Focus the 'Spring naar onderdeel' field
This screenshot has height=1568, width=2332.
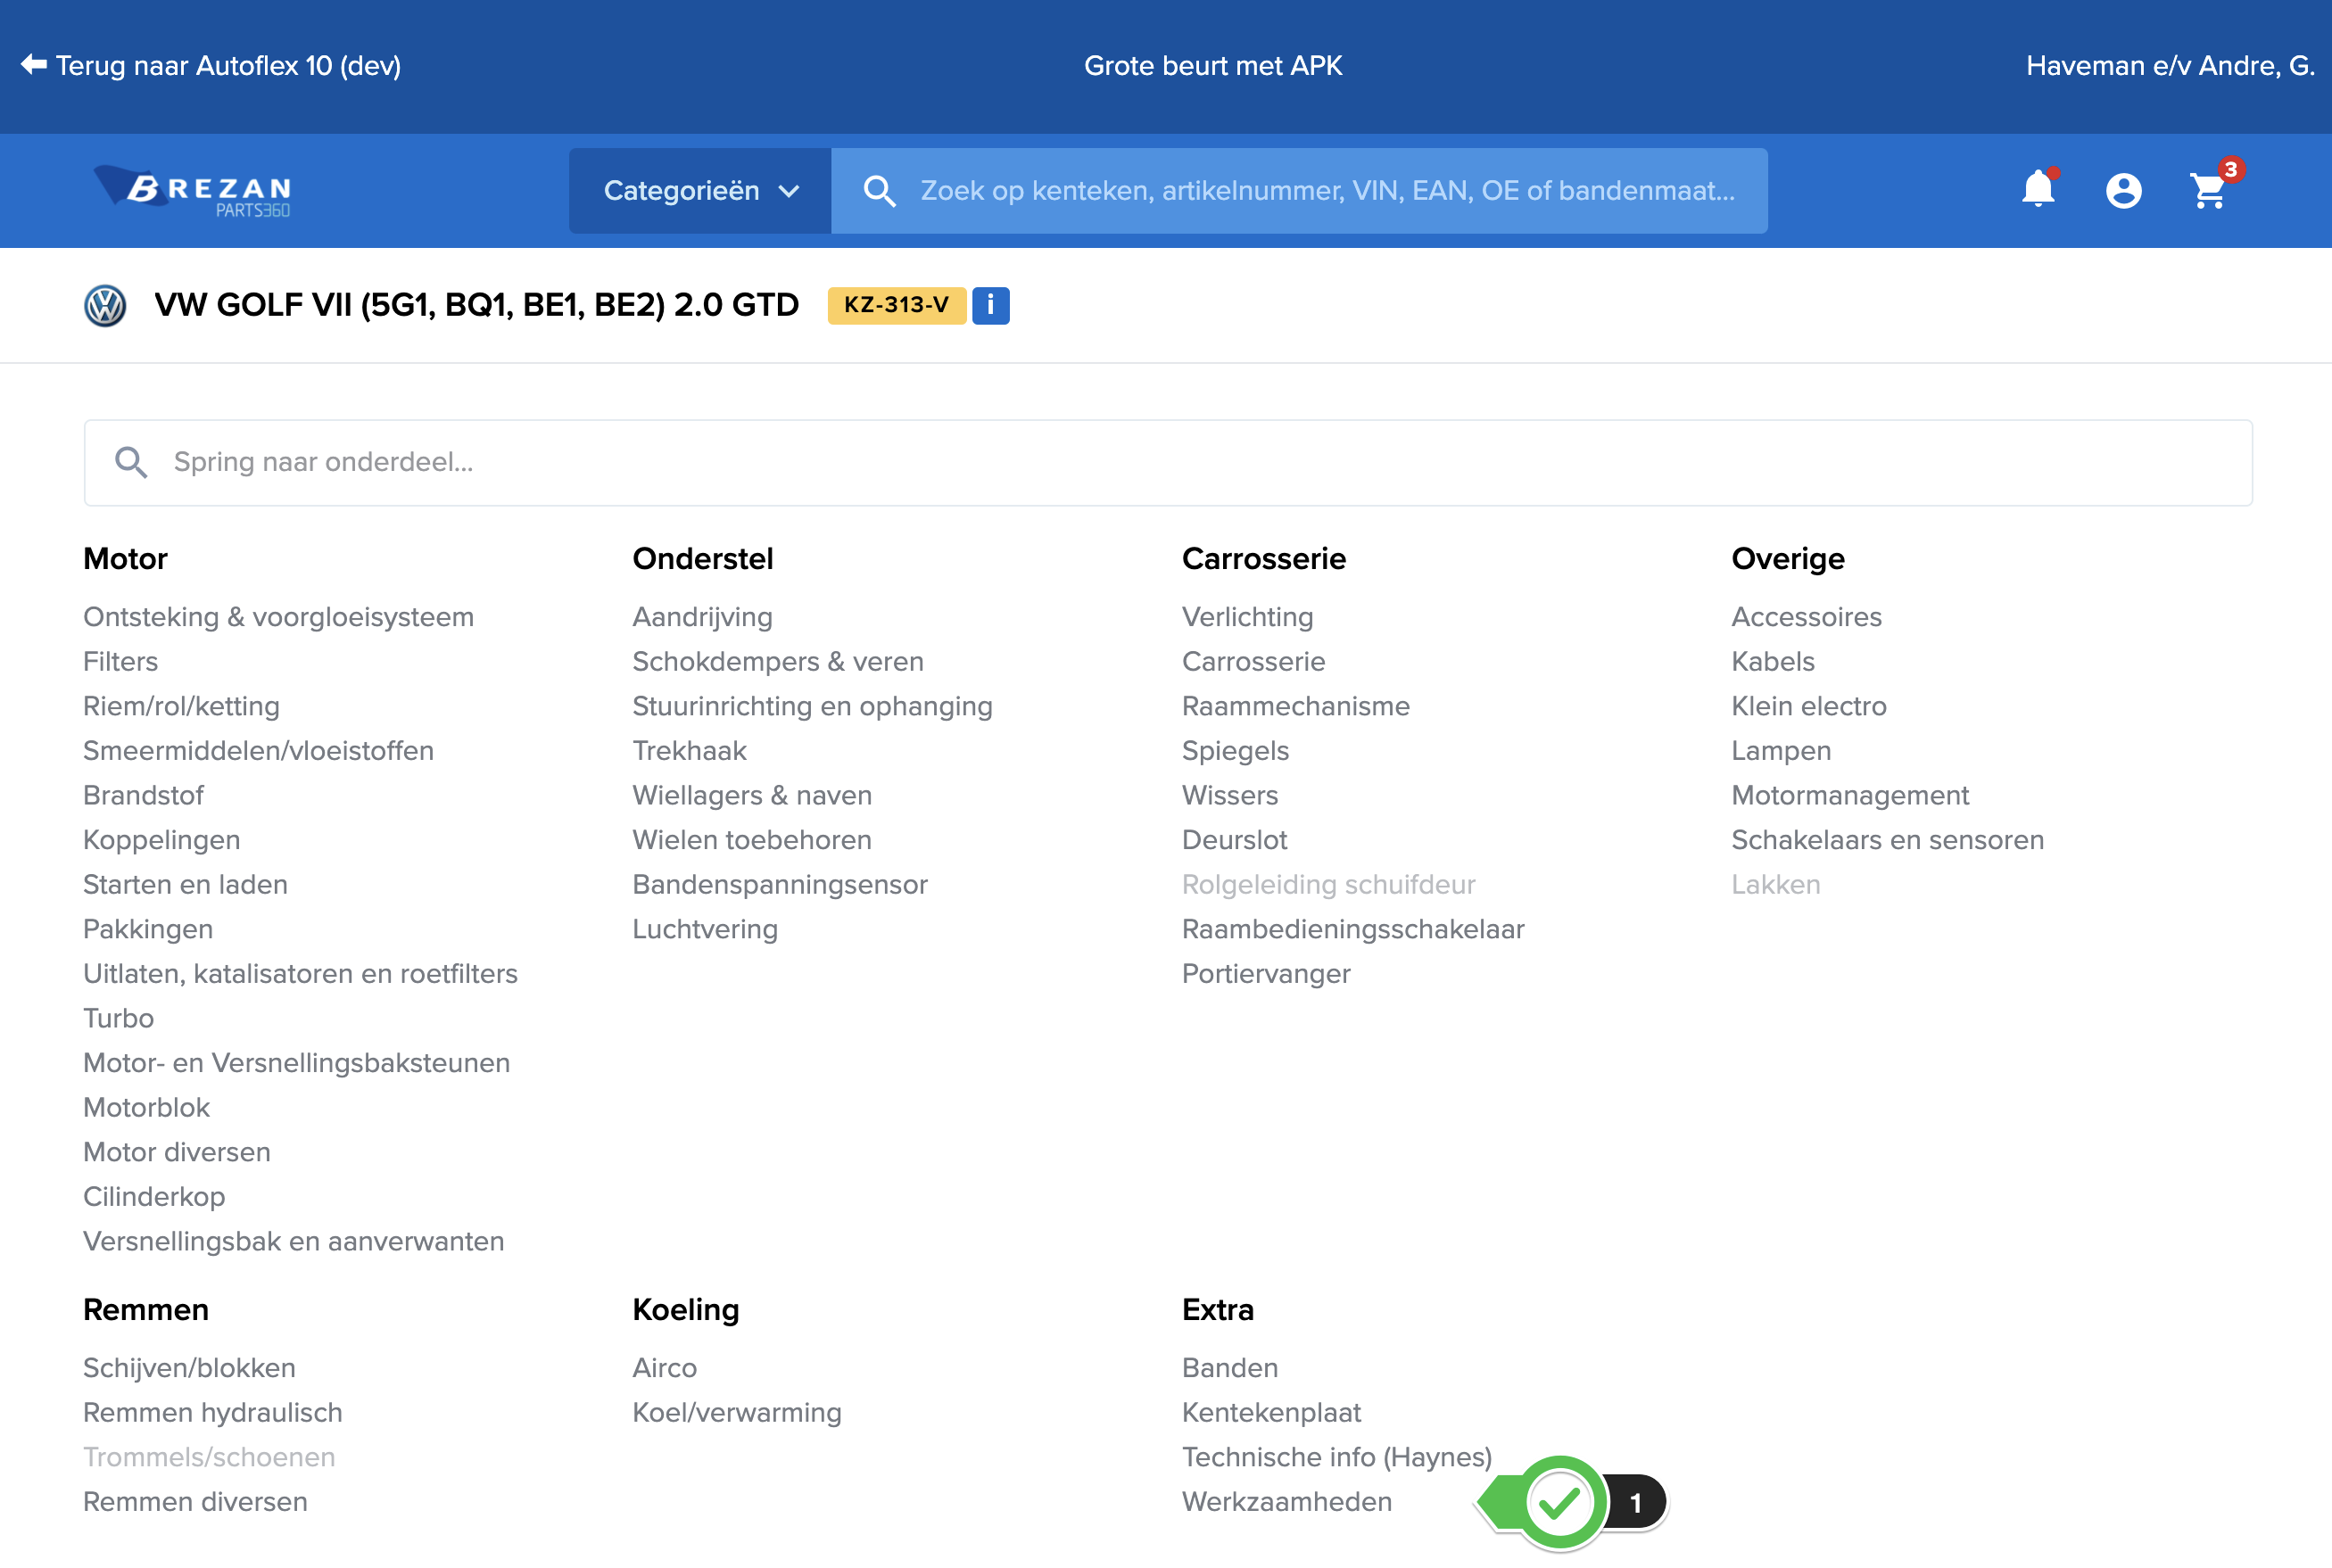(x=1168, y=462)
